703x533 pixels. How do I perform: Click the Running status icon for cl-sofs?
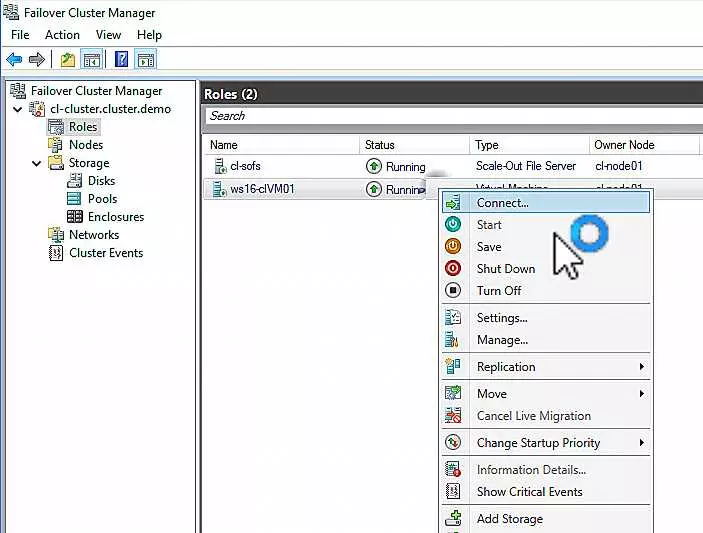pyautogui.click(x=373, y=166)
